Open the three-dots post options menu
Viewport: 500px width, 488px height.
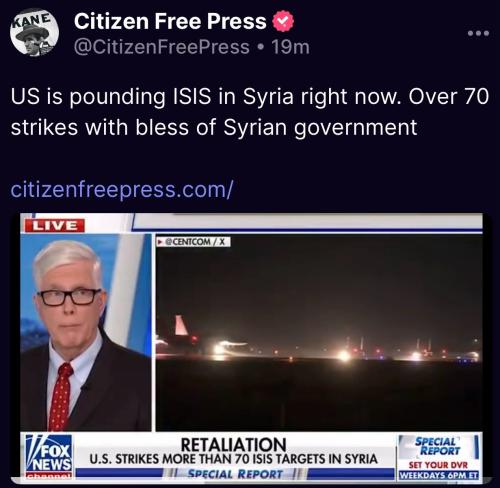tap(478, 33)
